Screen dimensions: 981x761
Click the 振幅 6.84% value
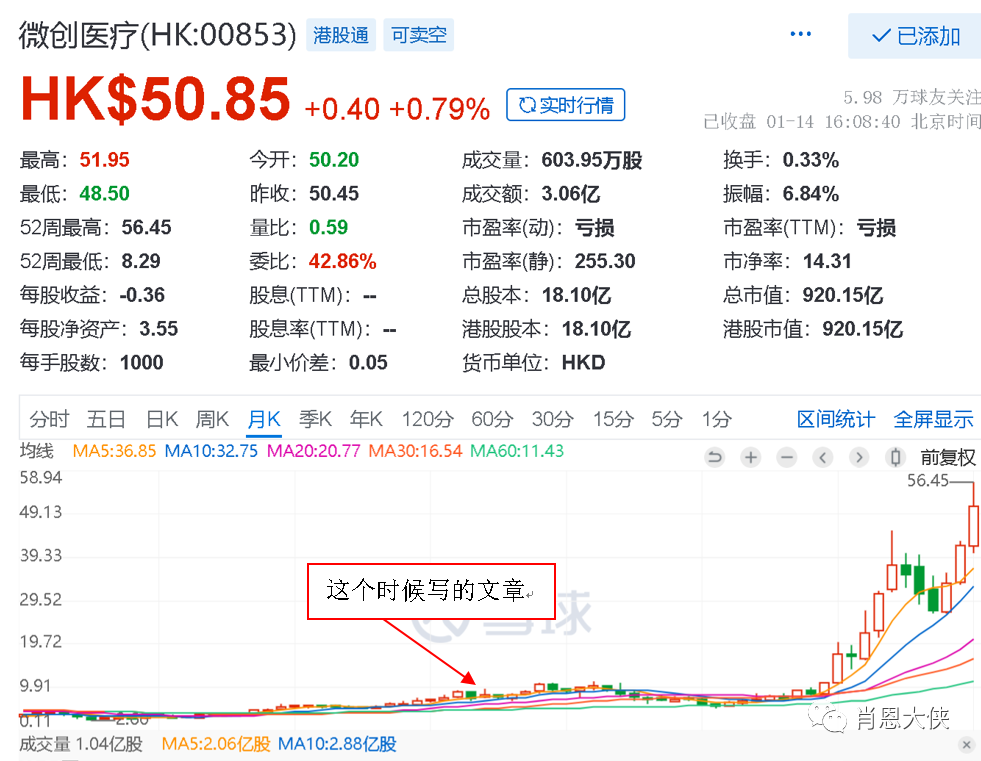pyautogui.click(x=811, y=193)
